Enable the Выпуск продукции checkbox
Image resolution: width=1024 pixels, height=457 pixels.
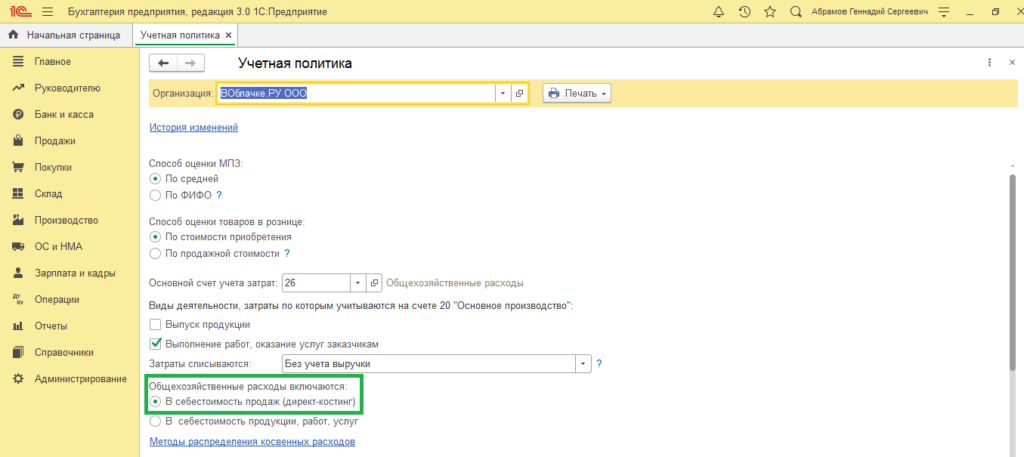point(155,324)
